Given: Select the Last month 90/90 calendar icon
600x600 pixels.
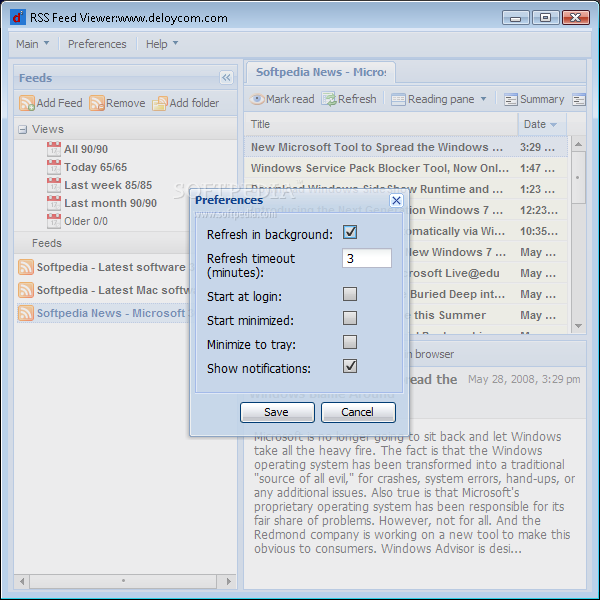Looking at the screenshot, I should click(x=54, y=203).
